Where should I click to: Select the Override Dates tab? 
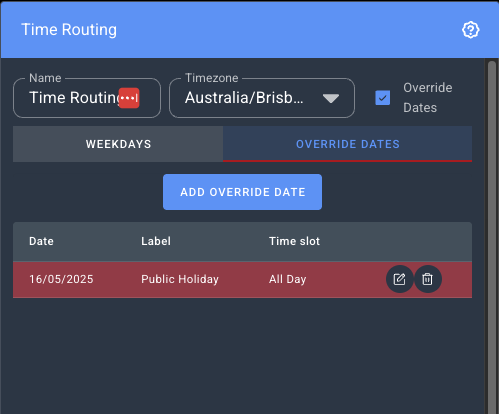click(347, 144)
